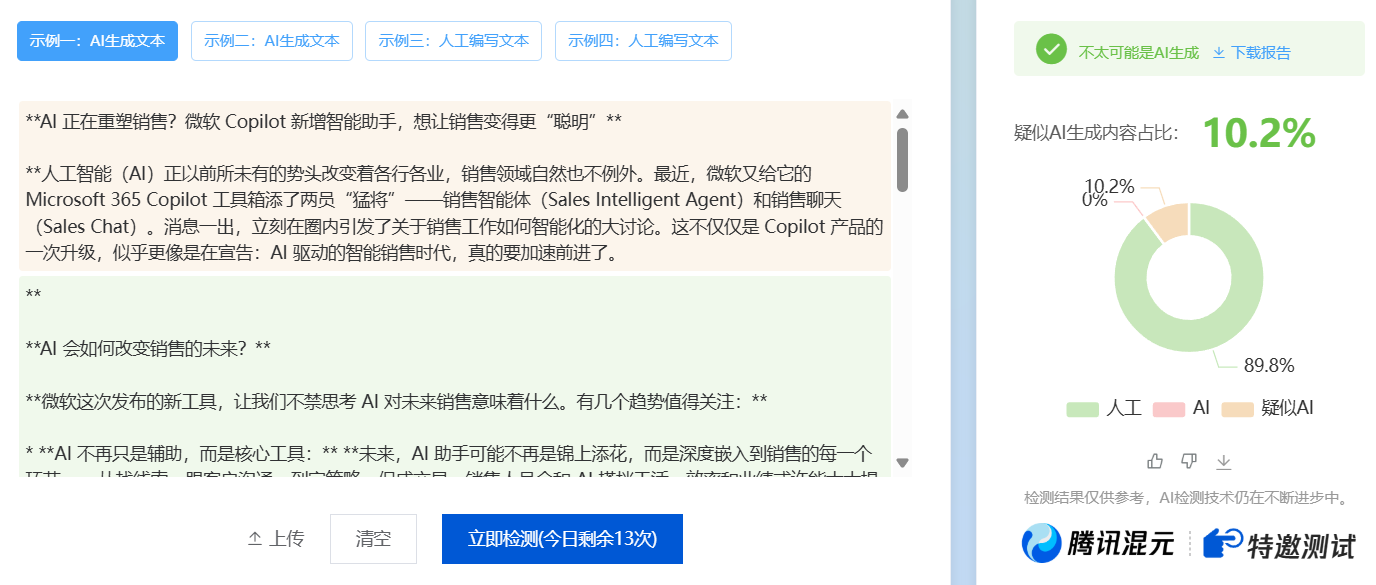Toggle AI legend pink swatch
The width and height of the screenshot is (1376, 585).
1169,409
